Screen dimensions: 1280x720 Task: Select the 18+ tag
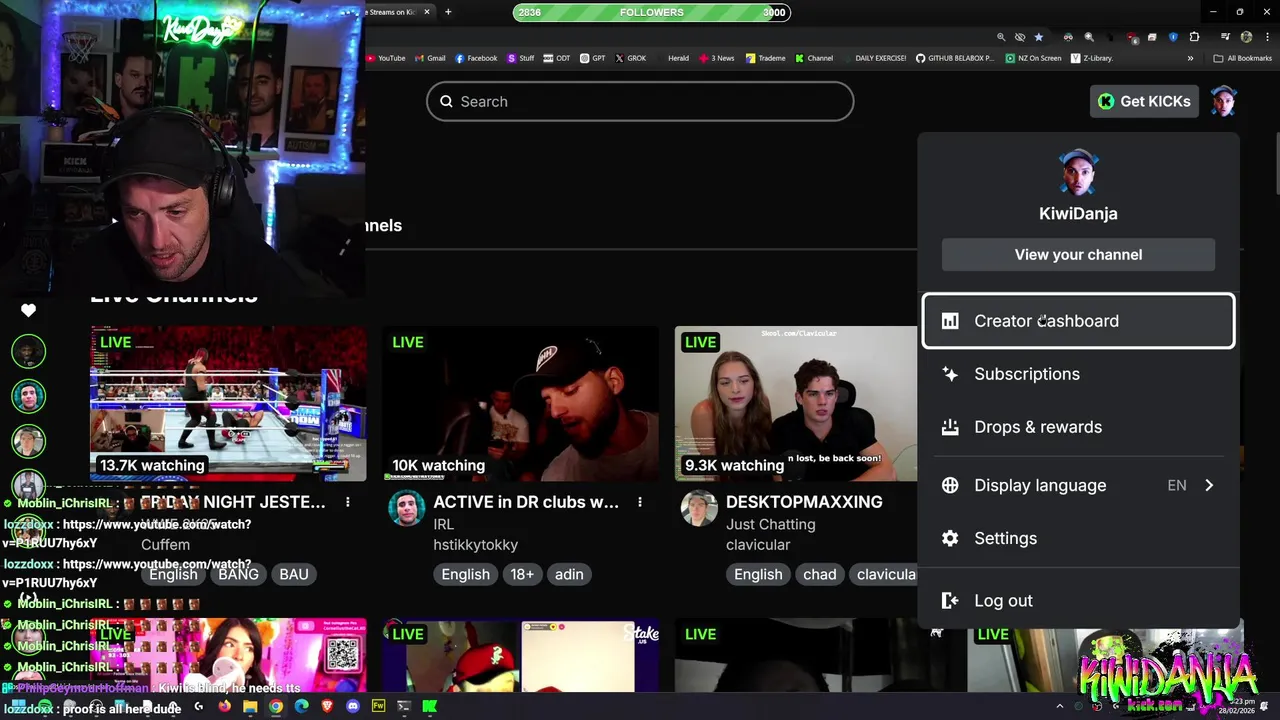tap(522, 574)
